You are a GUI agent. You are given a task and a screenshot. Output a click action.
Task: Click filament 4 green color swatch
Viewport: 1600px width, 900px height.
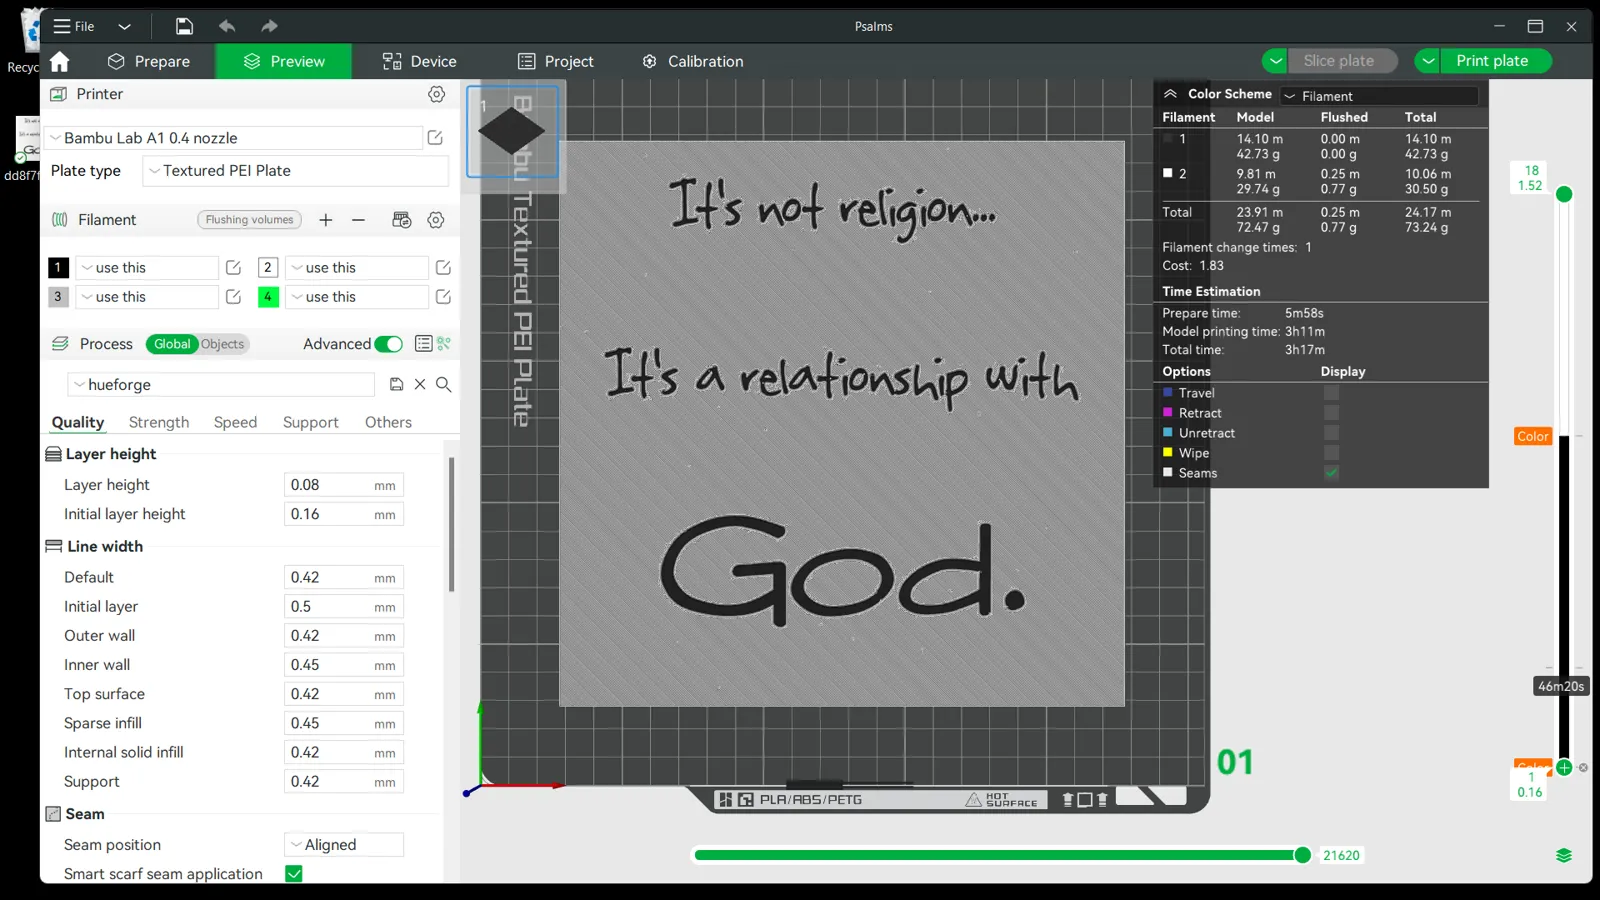pos(268,297)
